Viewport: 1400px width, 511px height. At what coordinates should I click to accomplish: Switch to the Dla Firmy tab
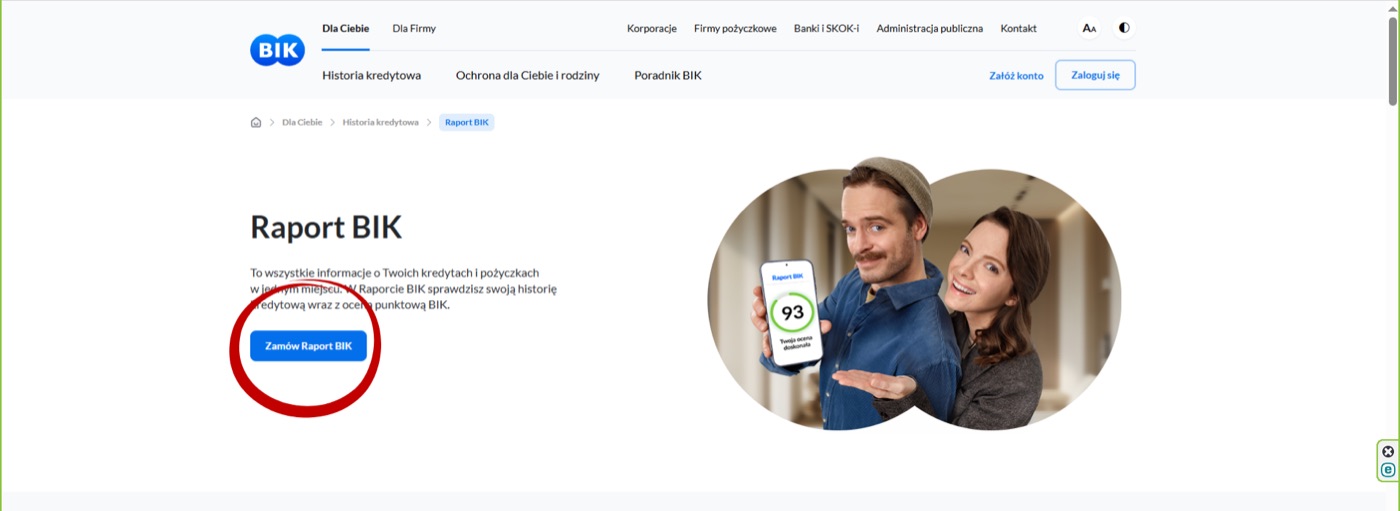[x=414, y=29]
